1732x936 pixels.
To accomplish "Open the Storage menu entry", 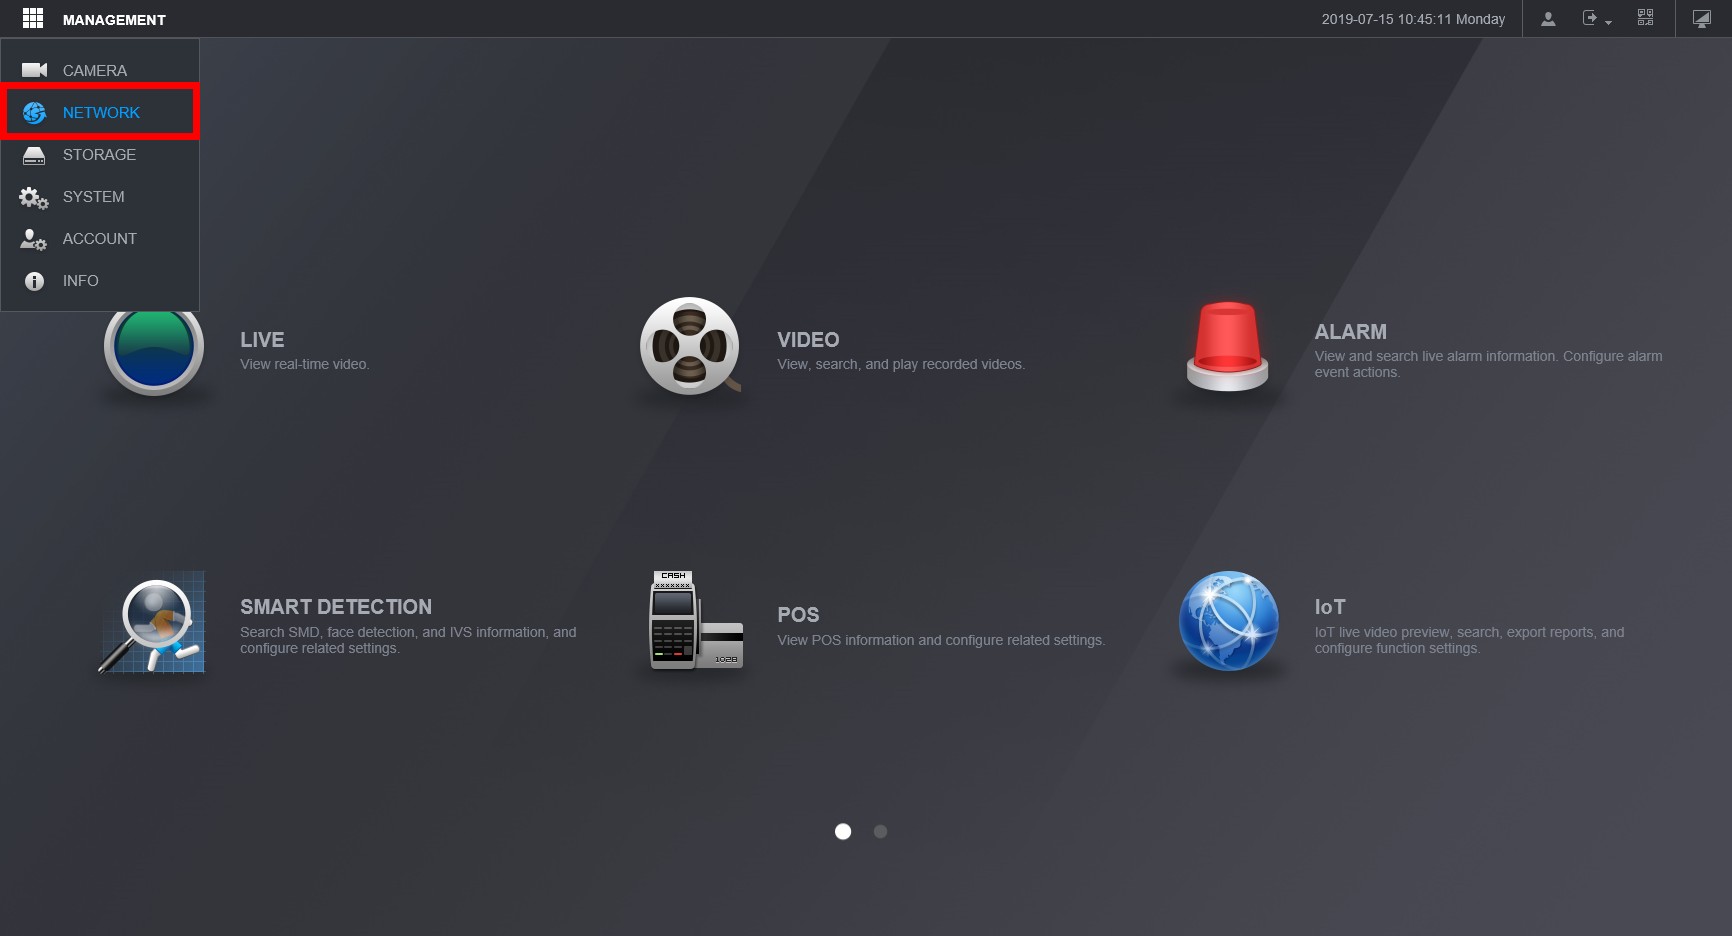I will (x=100, y=154).
